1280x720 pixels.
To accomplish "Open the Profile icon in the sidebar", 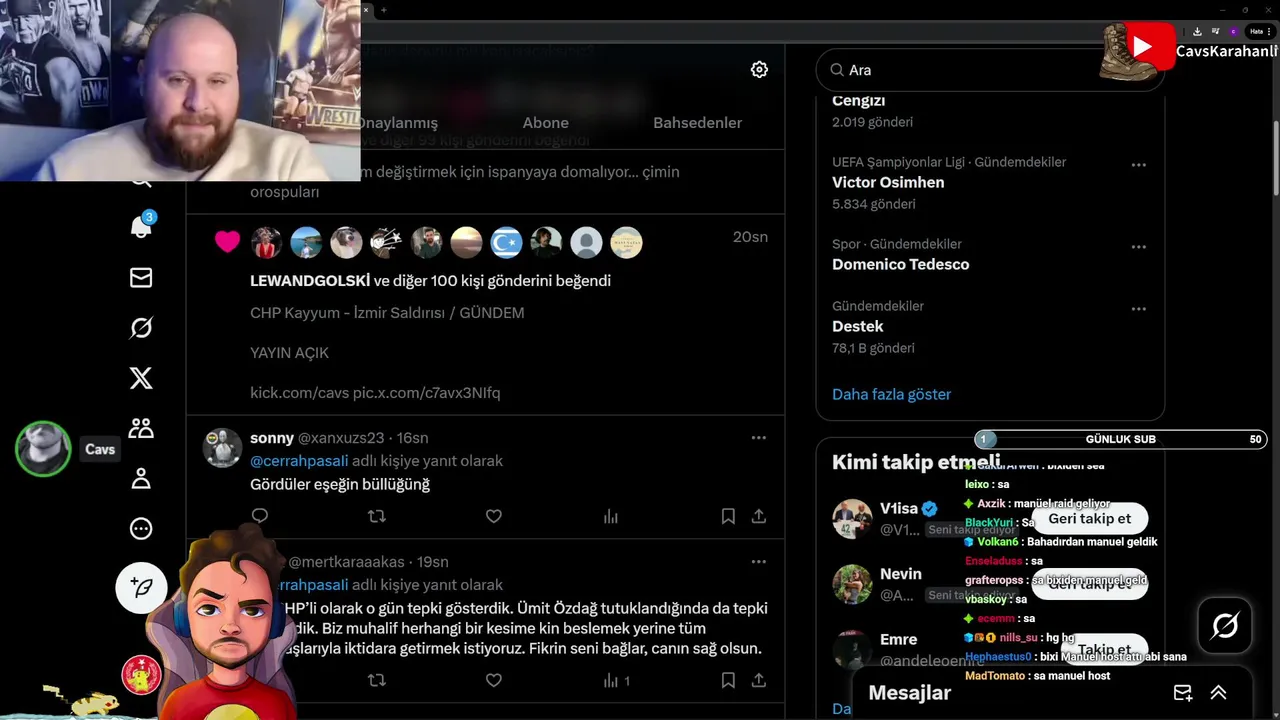I will click(x=141, y=478).
